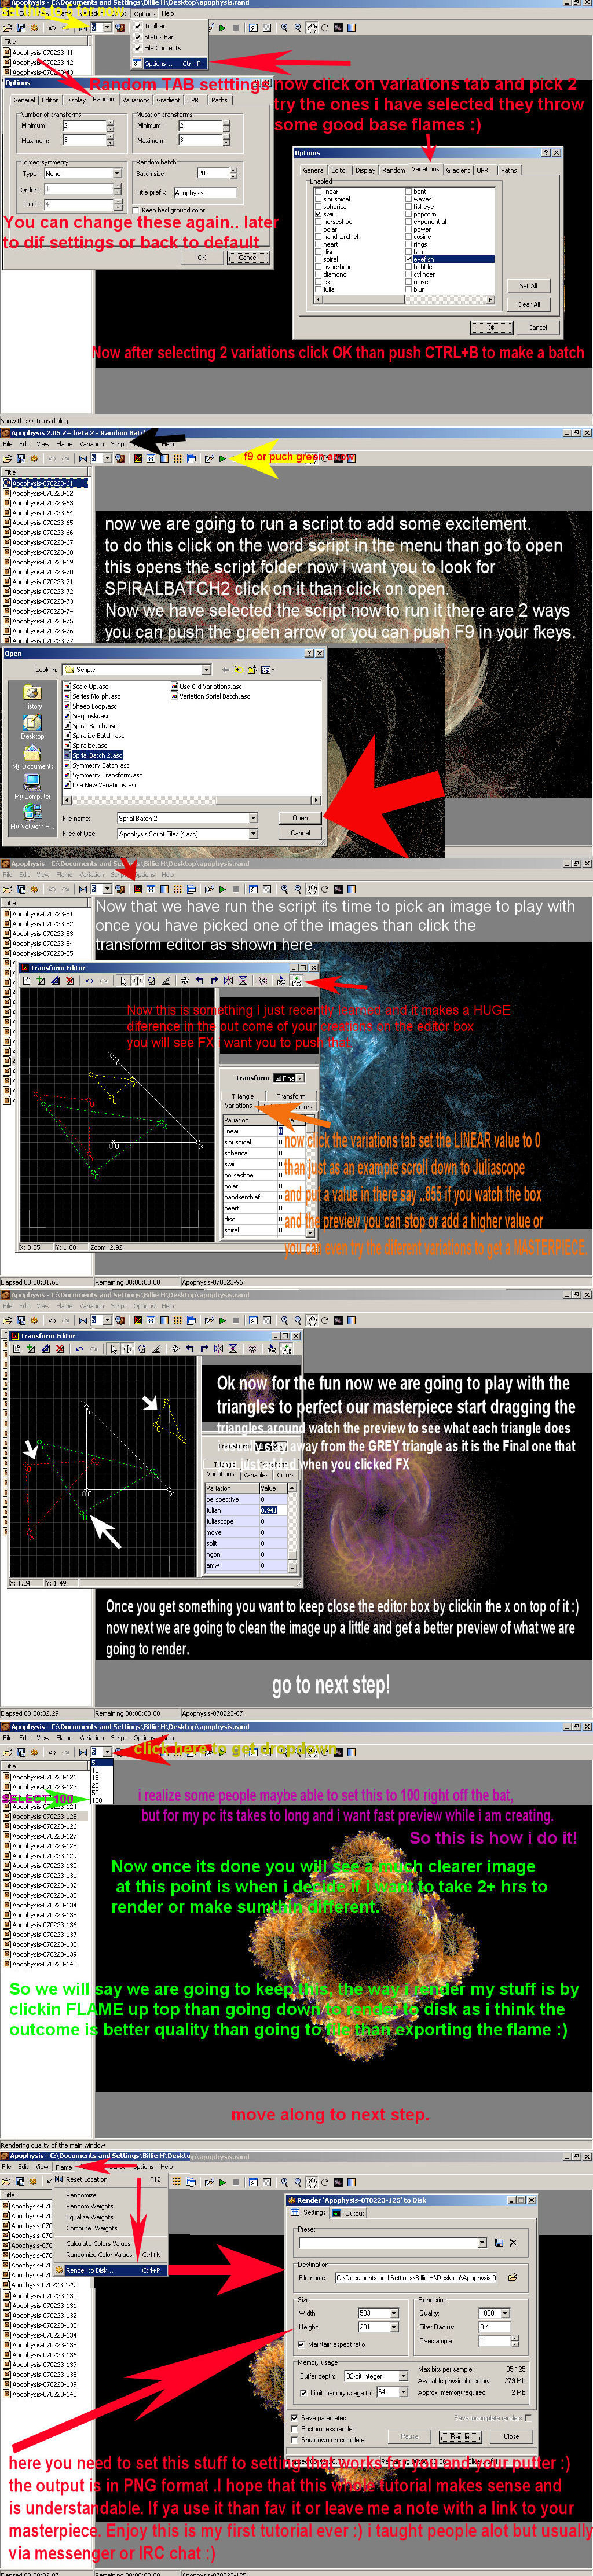Open the Transform selector dropdown in Transform Editor
Viewport: 593px width, 2576px height.
click(x=299, y=1078)
